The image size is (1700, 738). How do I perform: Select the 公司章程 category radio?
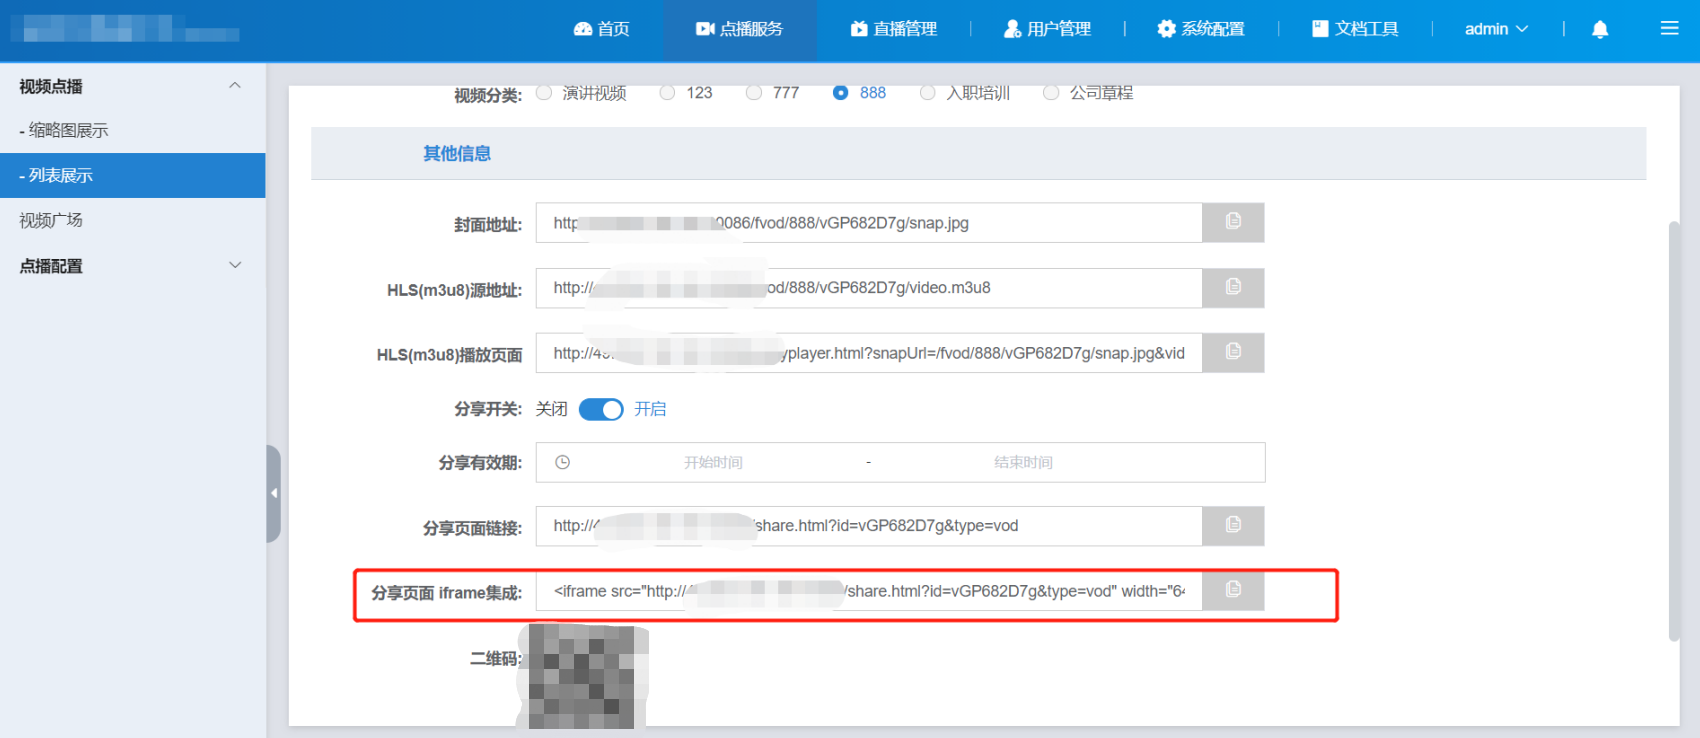1050,92
